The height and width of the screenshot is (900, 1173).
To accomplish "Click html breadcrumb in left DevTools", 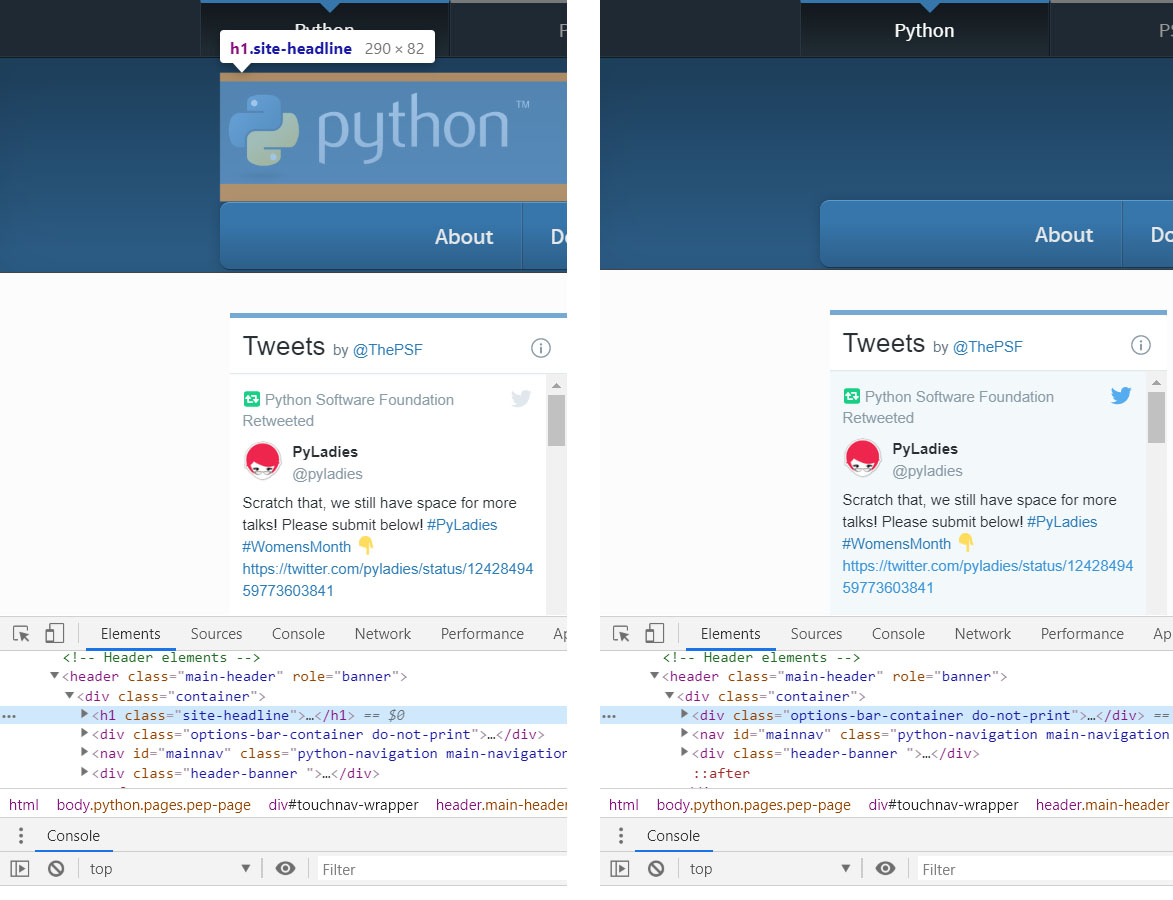I will point(24,805).
